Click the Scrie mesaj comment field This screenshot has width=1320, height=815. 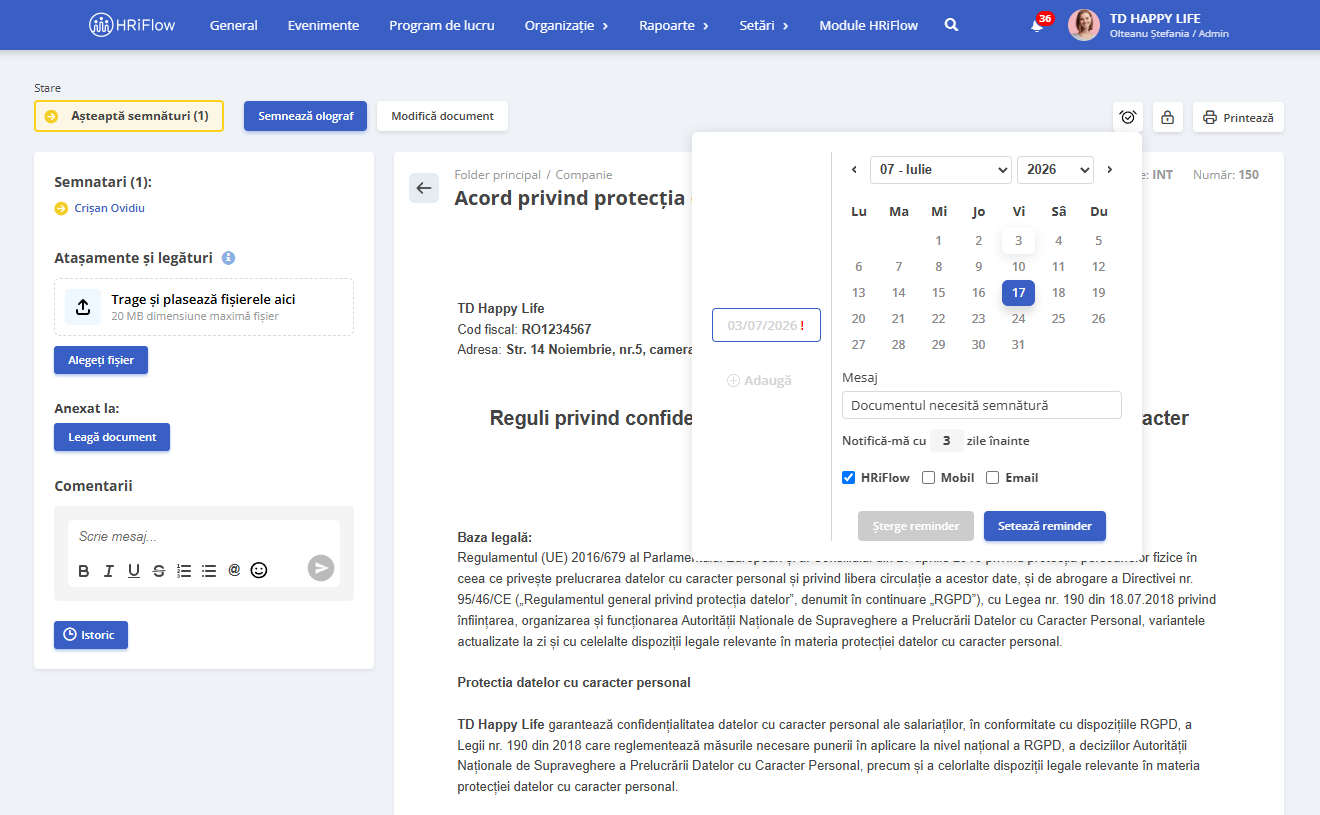(x=204, y=537)
